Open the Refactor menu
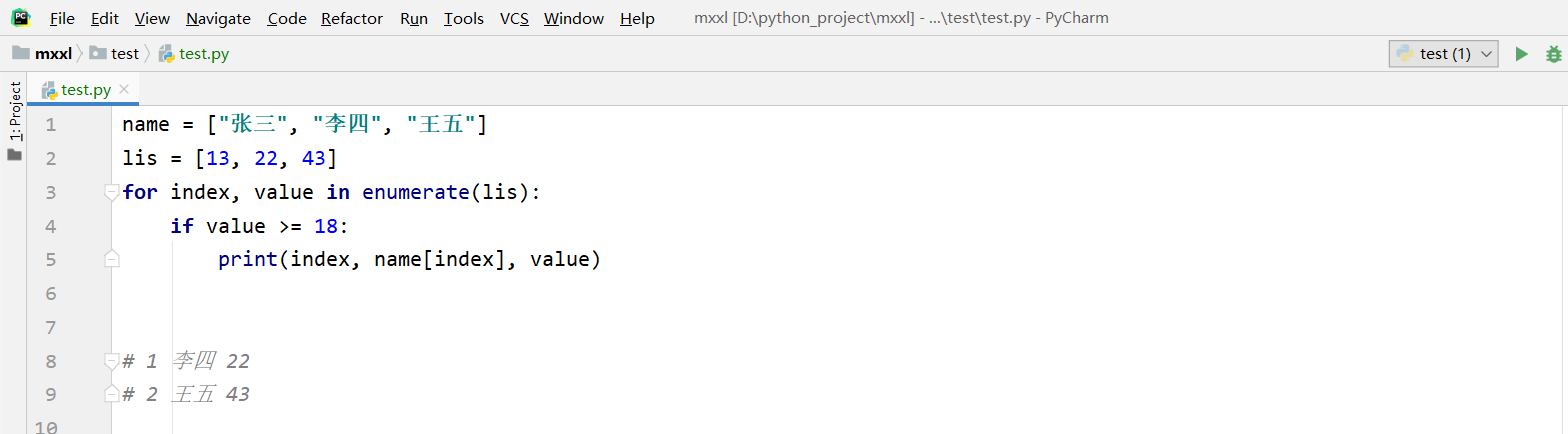 tap(352, 18)
